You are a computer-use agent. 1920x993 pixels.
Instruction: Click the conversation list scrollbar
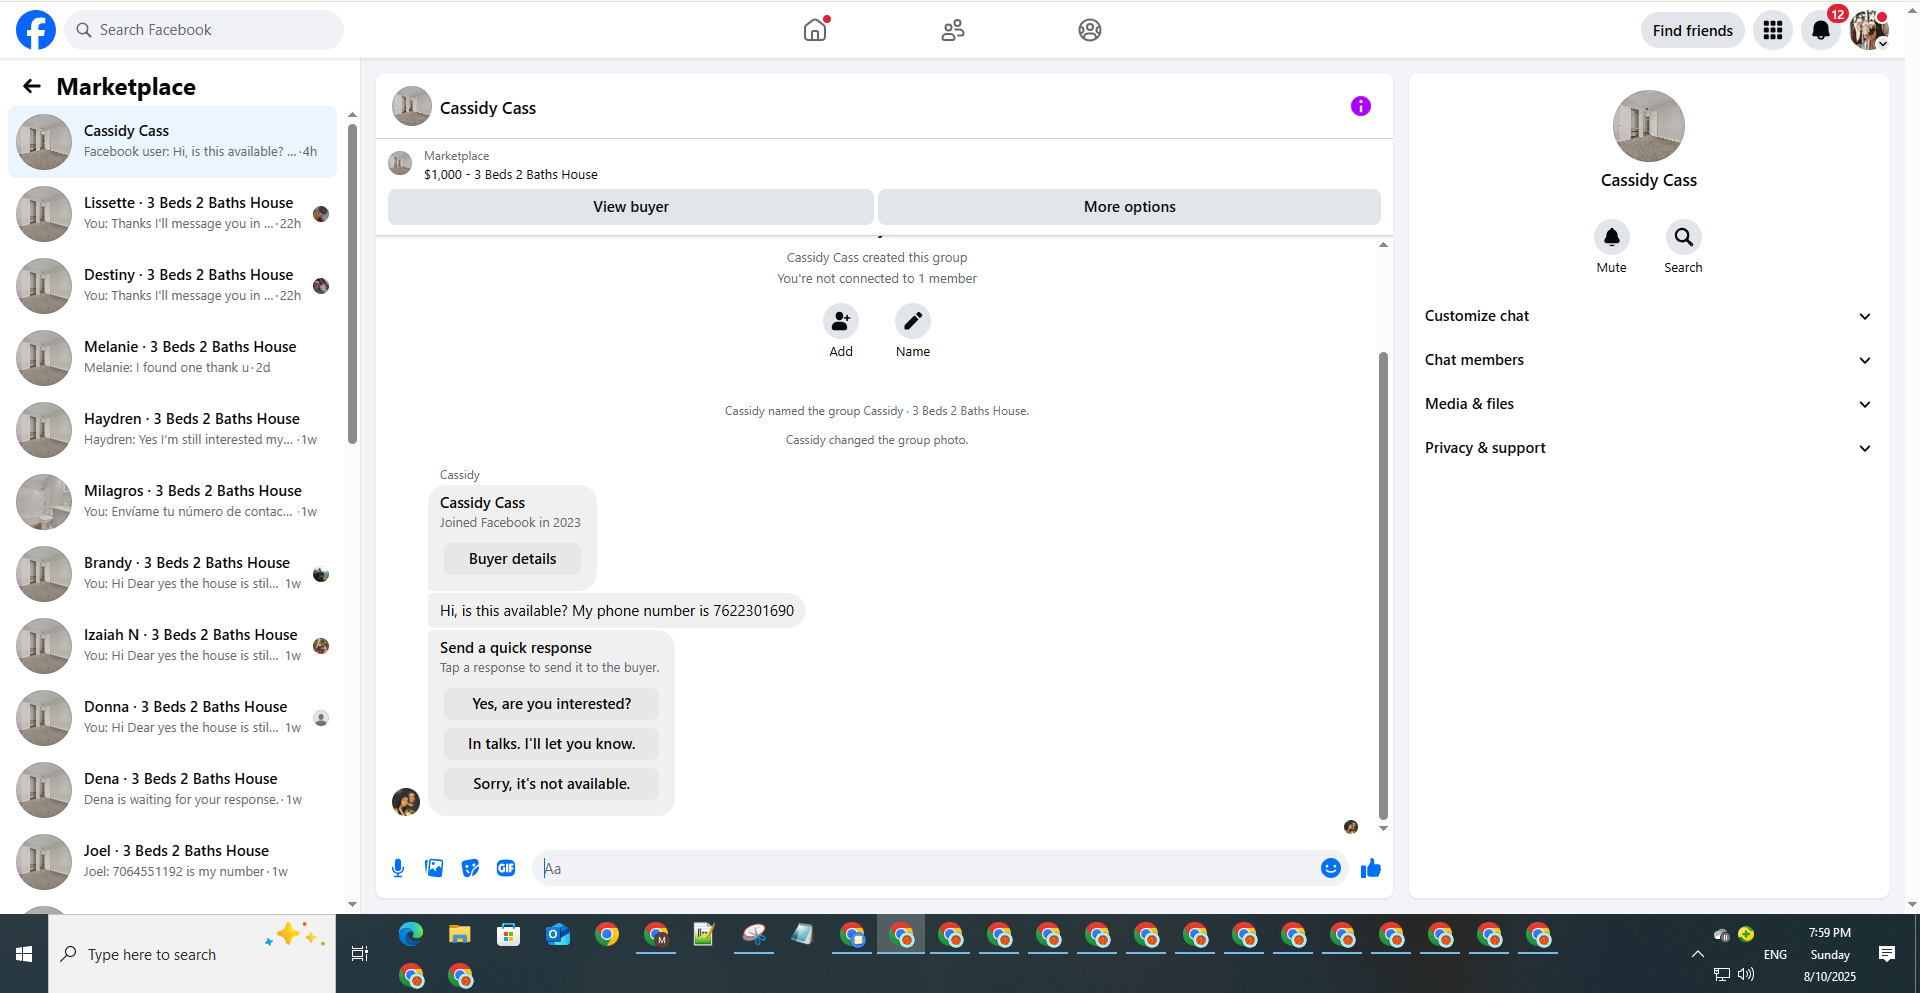[352, 284]
